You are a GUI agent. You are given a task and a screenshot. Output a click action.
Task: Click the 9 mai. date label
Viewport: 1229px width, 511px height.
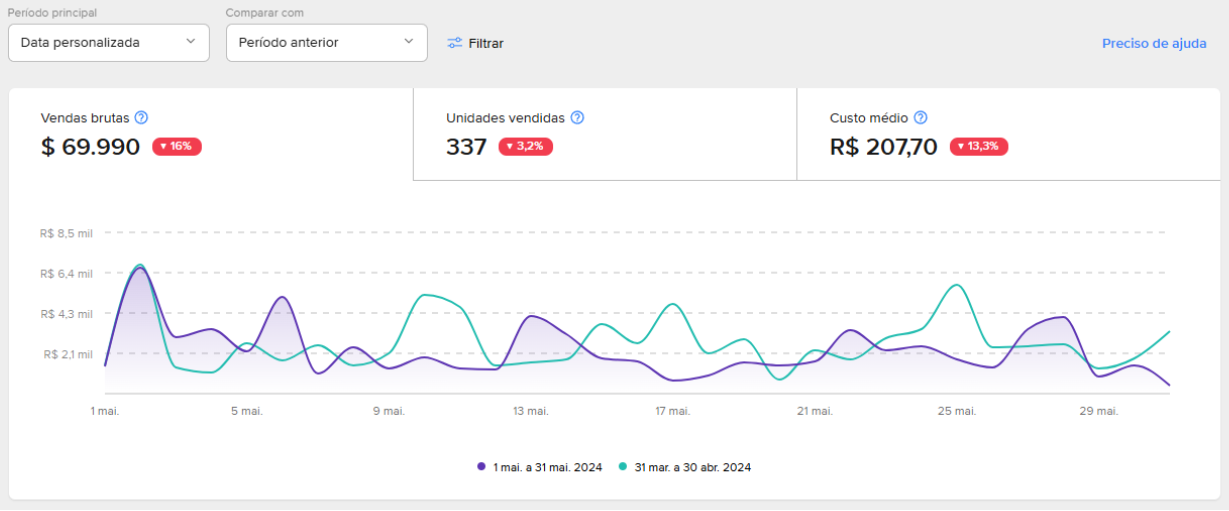tap(388, 411)
